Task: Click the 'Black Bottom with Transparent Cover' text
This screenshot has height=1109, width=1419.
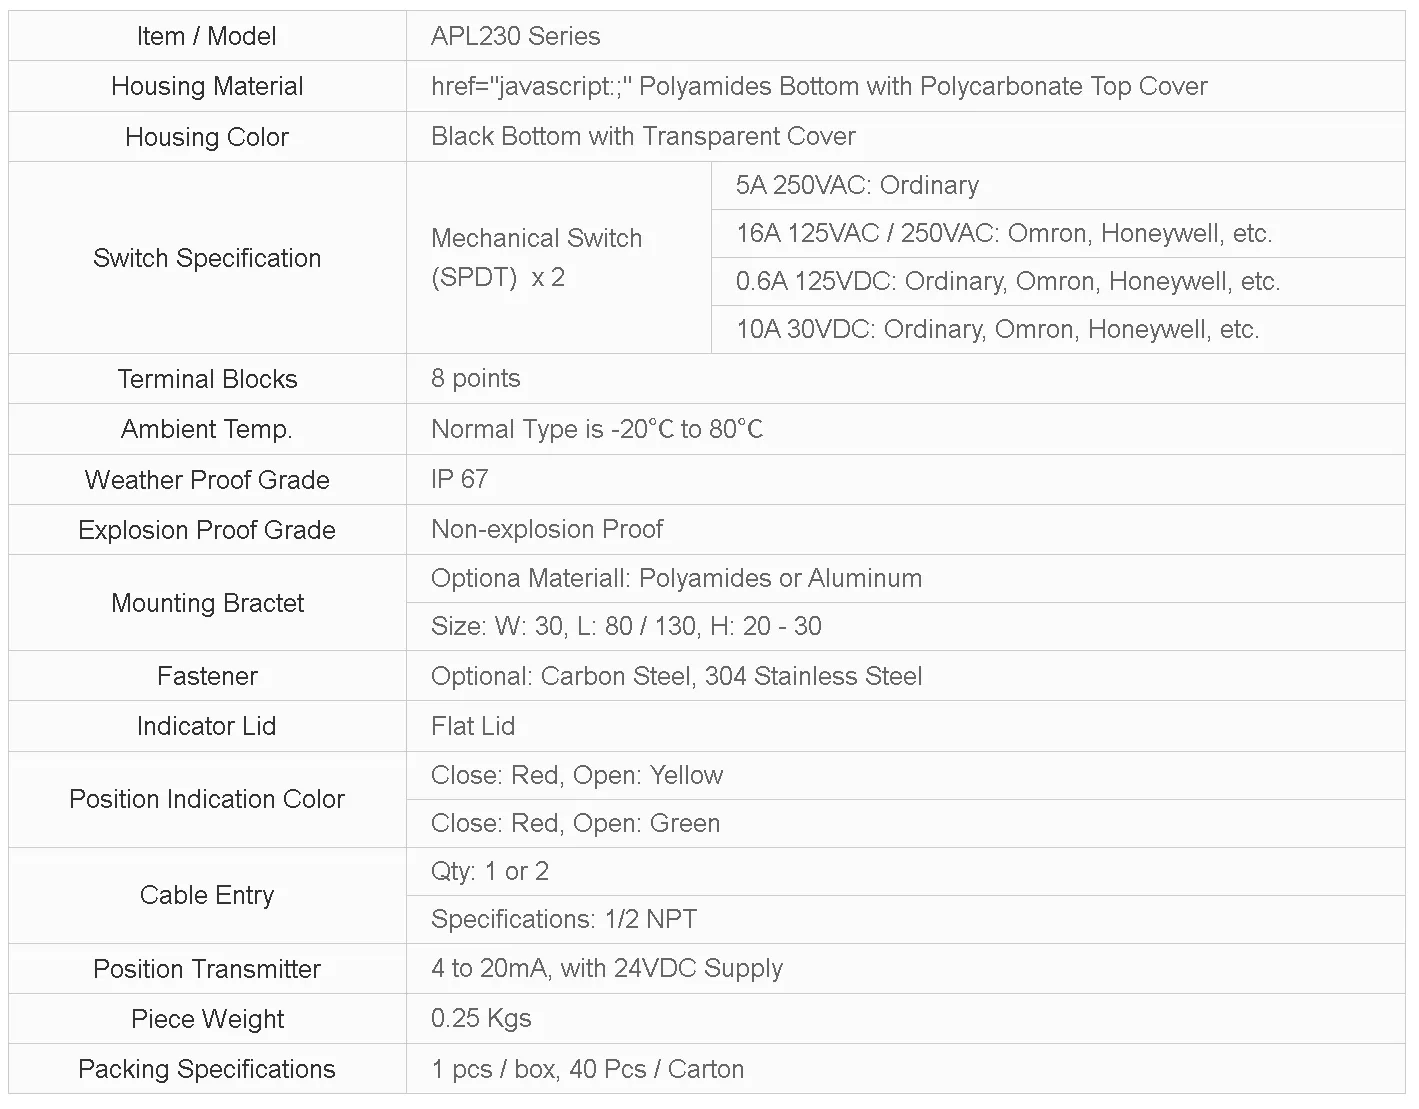Action: 643,137
